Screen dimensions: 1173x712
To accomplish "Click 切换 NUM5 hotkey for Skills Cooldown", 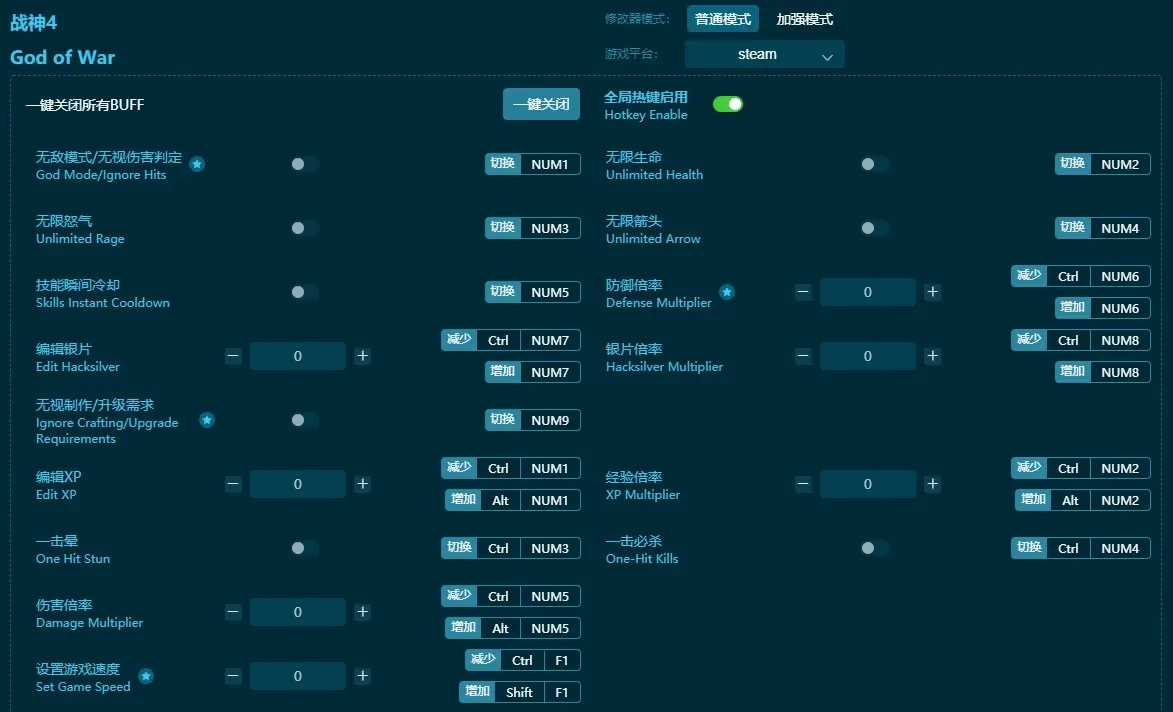I will pos(533,292).
